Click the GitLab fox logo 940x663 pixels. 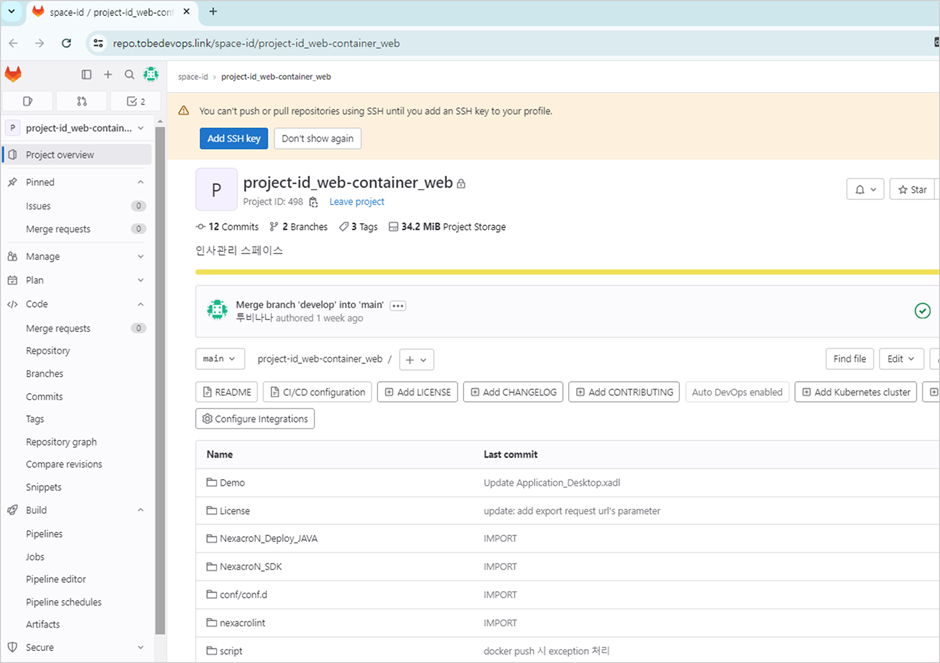13,74
